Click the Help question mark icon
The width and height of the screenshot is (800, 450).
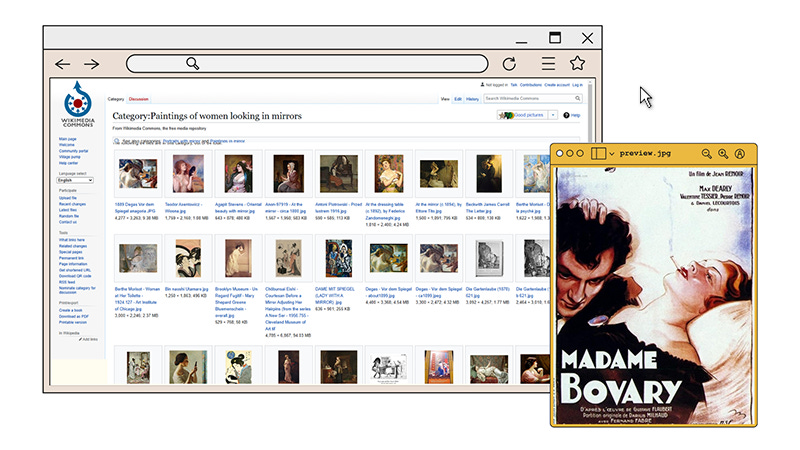566,115
